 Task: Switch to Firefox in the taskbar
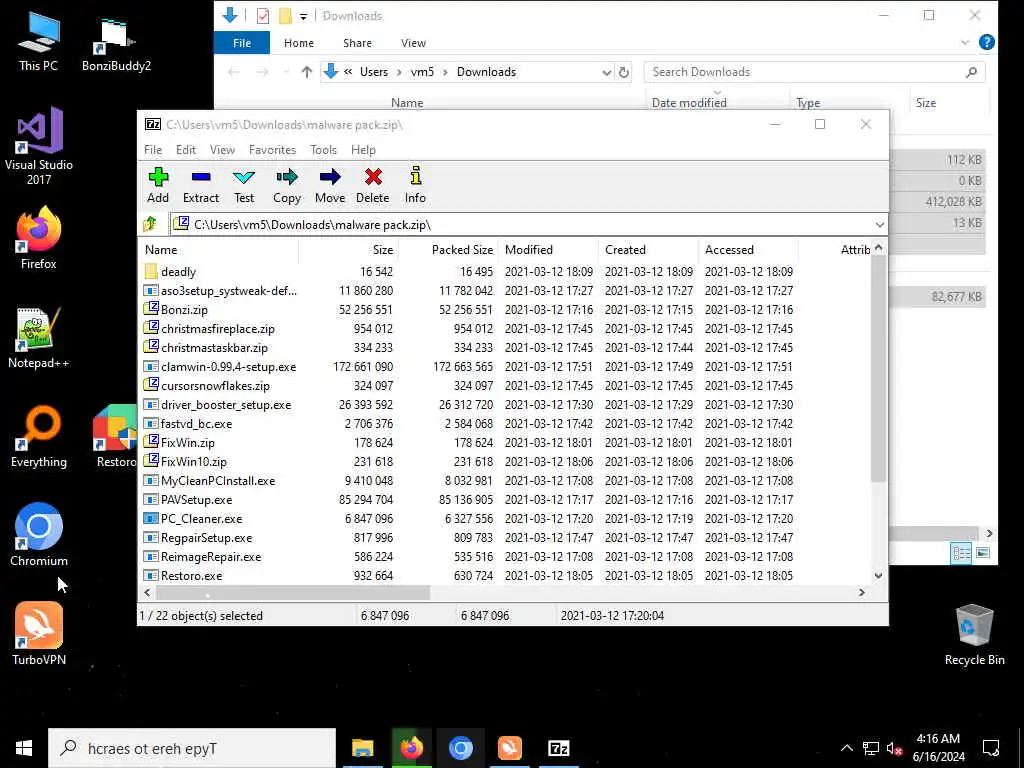pyautogui.click(x=411, y=748)
